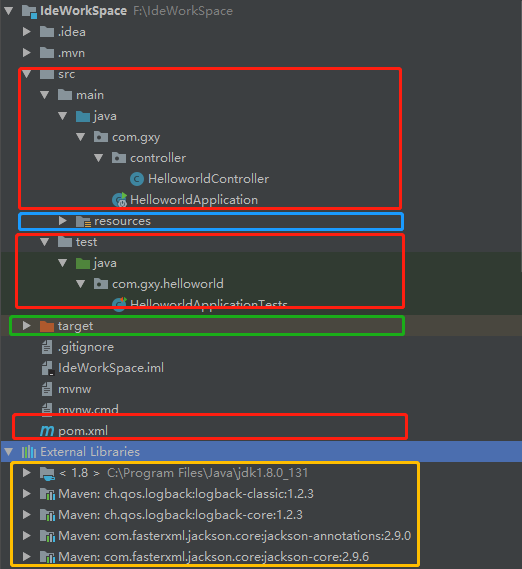Screen dimensions: 522x569
Task: Select the target folder name
Action: tap(76, 326)
